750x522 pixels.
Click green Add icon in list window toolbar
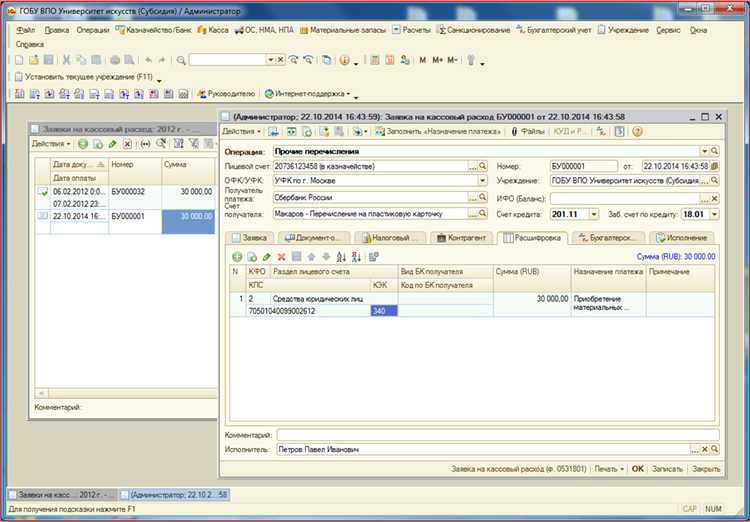point(83,144)
